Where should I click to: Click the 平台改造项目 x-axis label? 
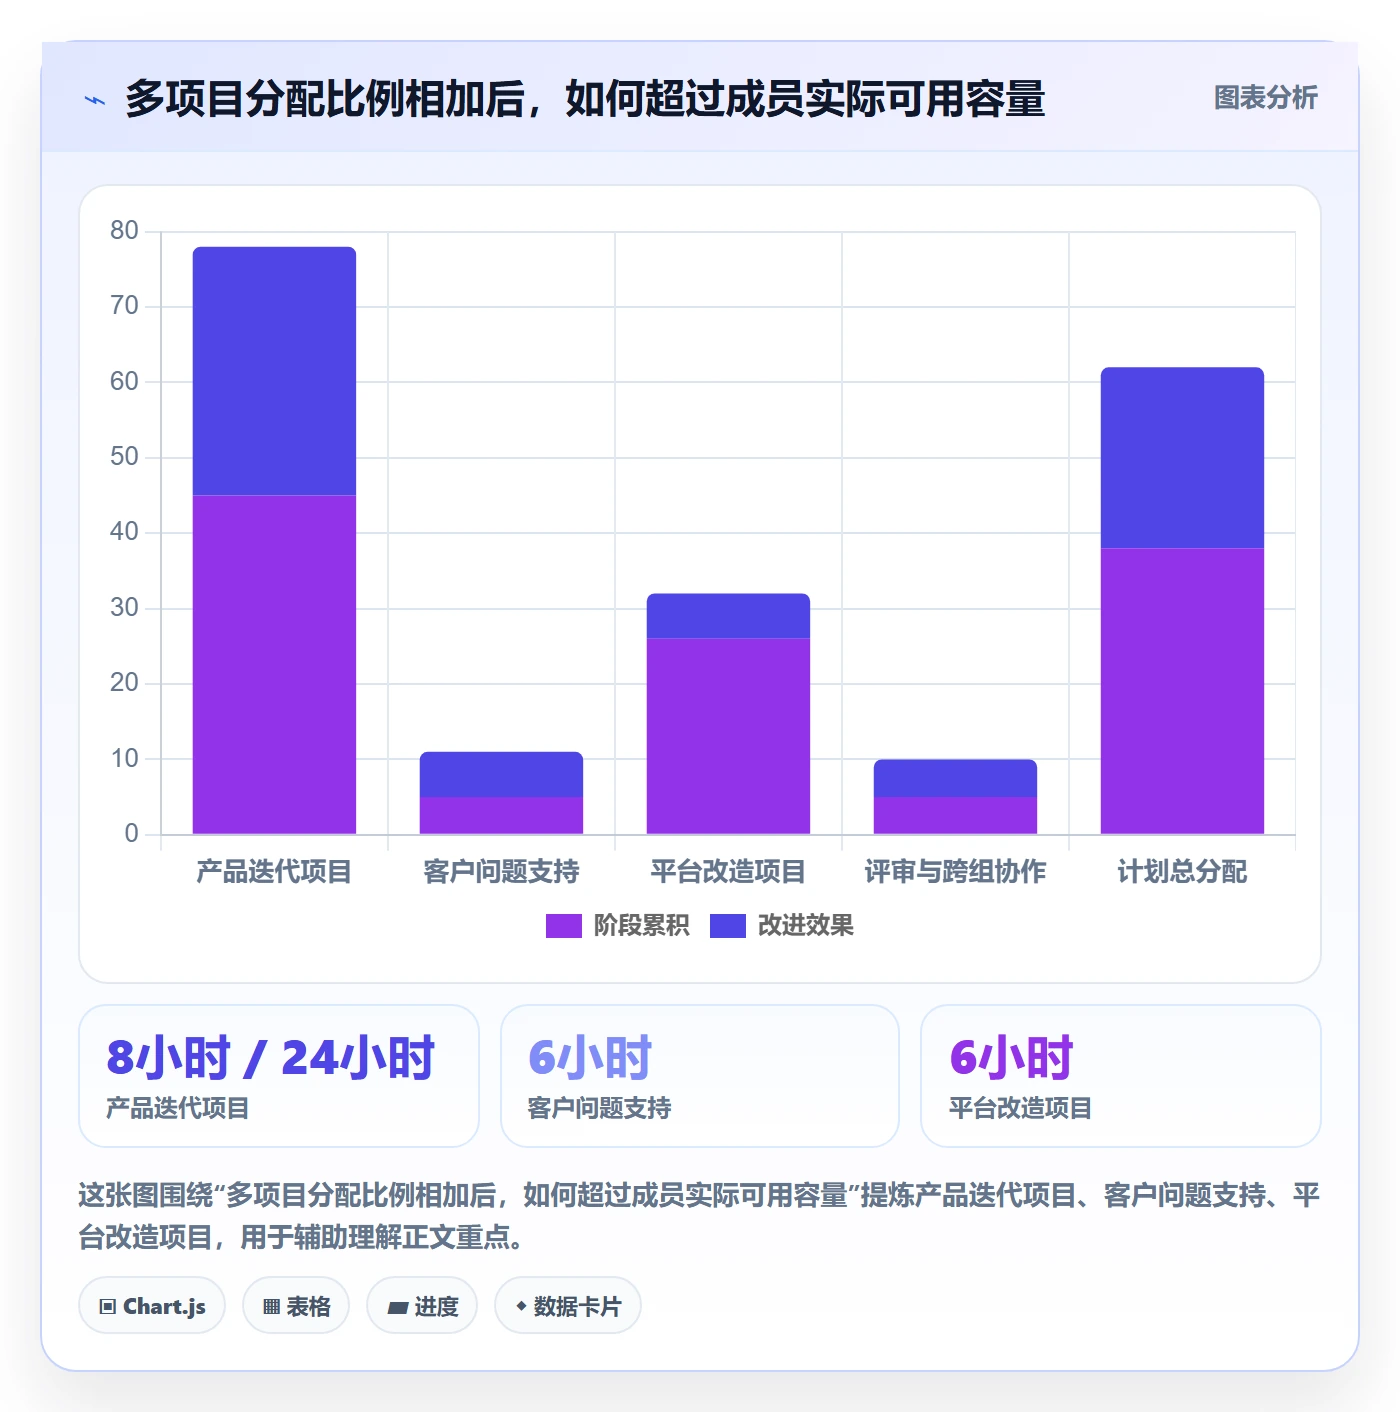point(728,872)
